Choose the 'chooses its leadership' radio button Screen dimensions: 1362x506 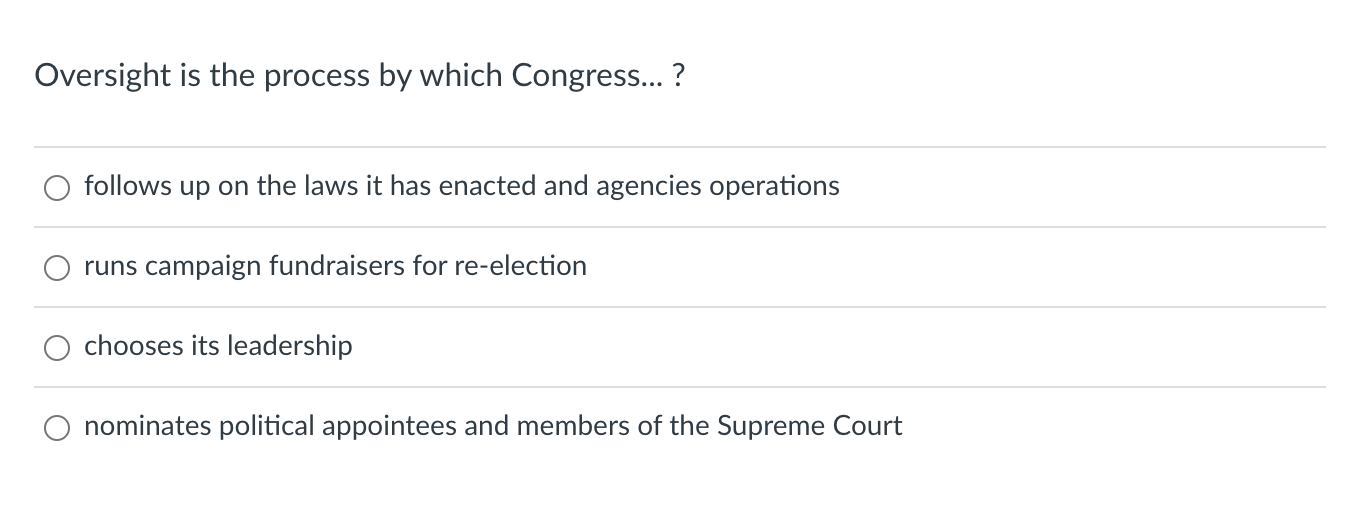(x=57, y=347)
